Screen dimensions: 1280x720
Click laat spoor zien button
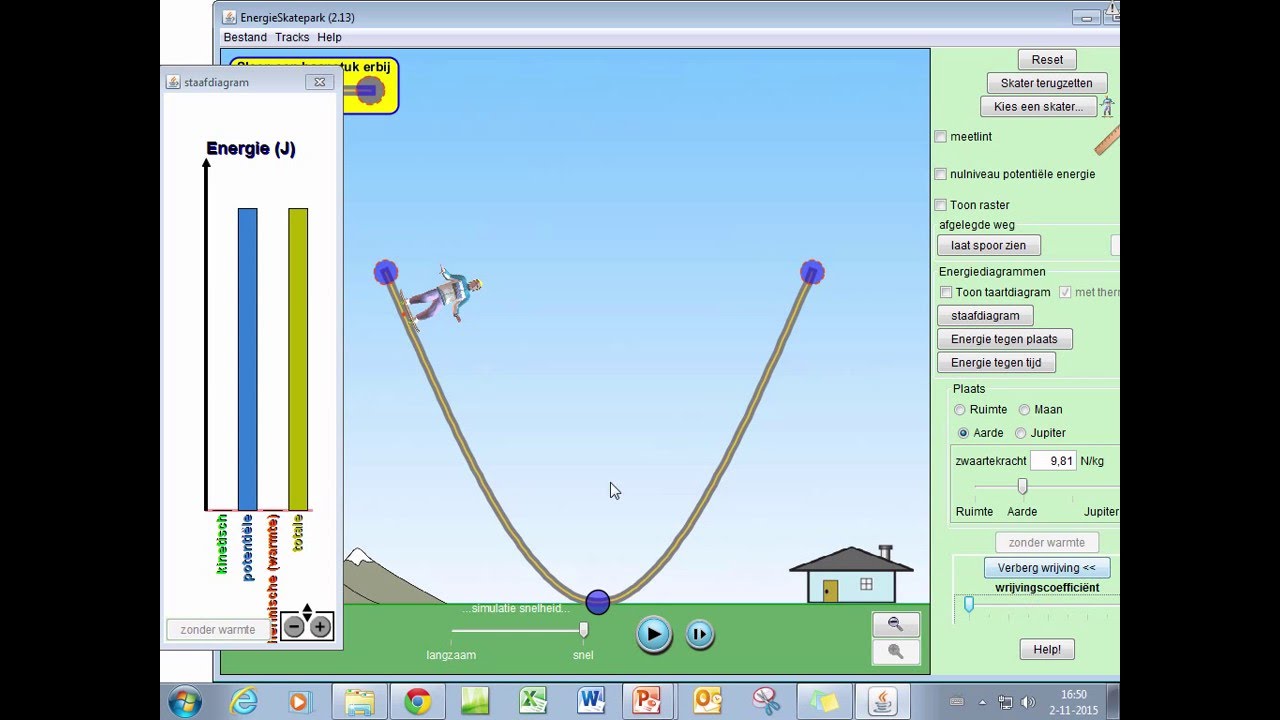click(x=989, y=245)
